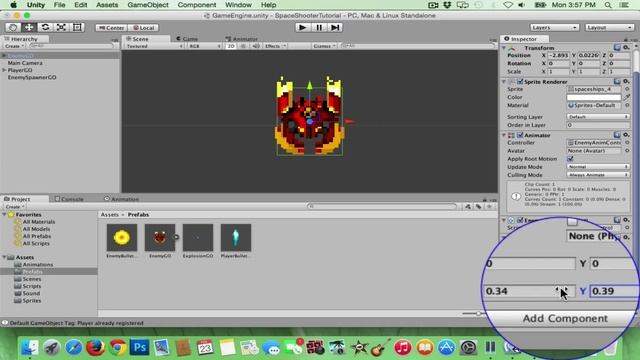Uncheck Apply Root Motion
Screen dimensions: 640x360
point(570,159)
